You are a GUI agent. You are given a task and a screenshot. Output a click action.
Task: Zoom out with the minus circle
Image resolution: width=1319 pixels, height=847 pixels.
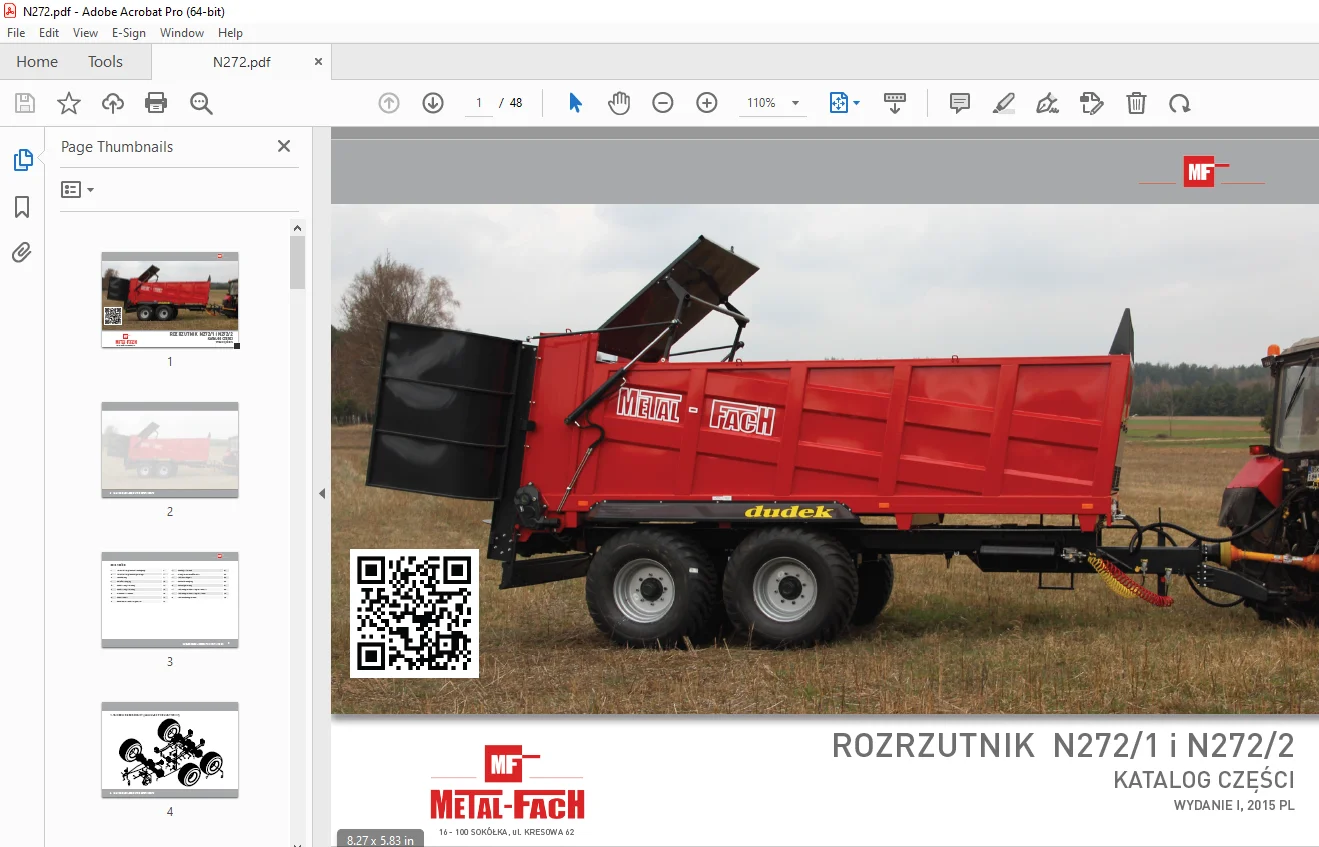[663, 103]
